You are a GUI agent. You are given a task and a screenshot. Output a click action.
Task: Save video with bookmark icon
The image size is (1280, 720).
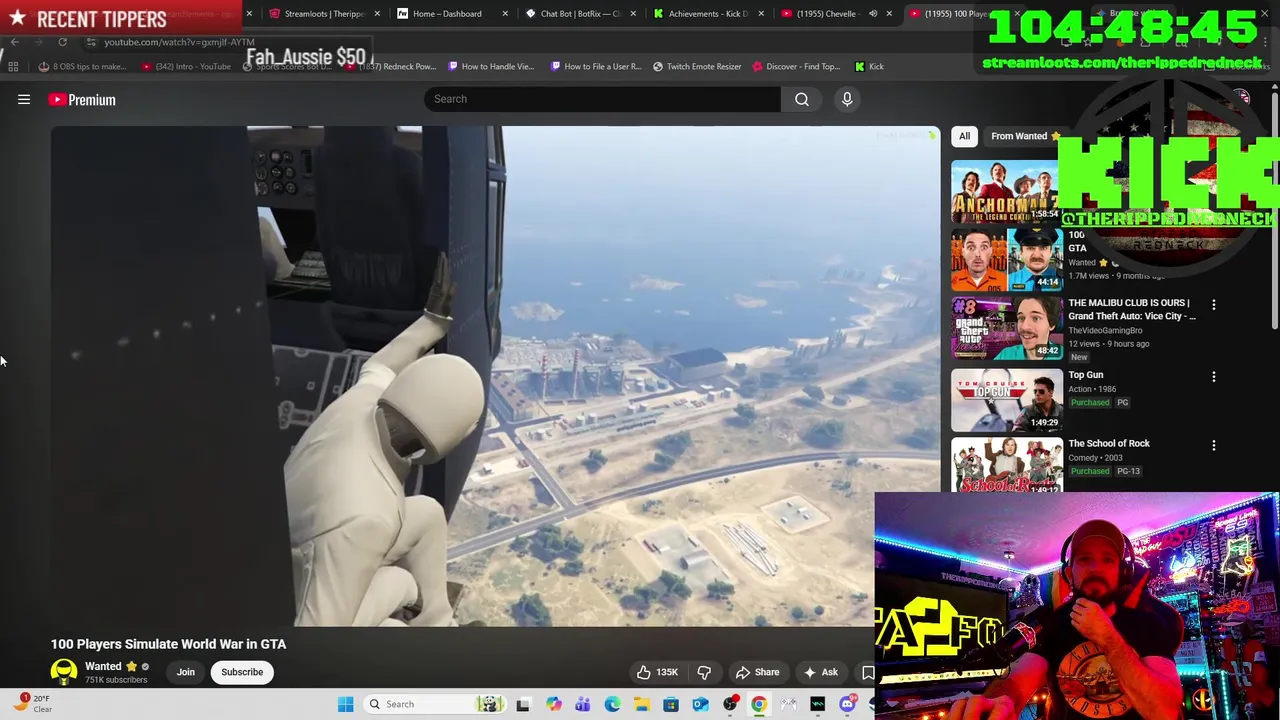(x=867, y=672)
